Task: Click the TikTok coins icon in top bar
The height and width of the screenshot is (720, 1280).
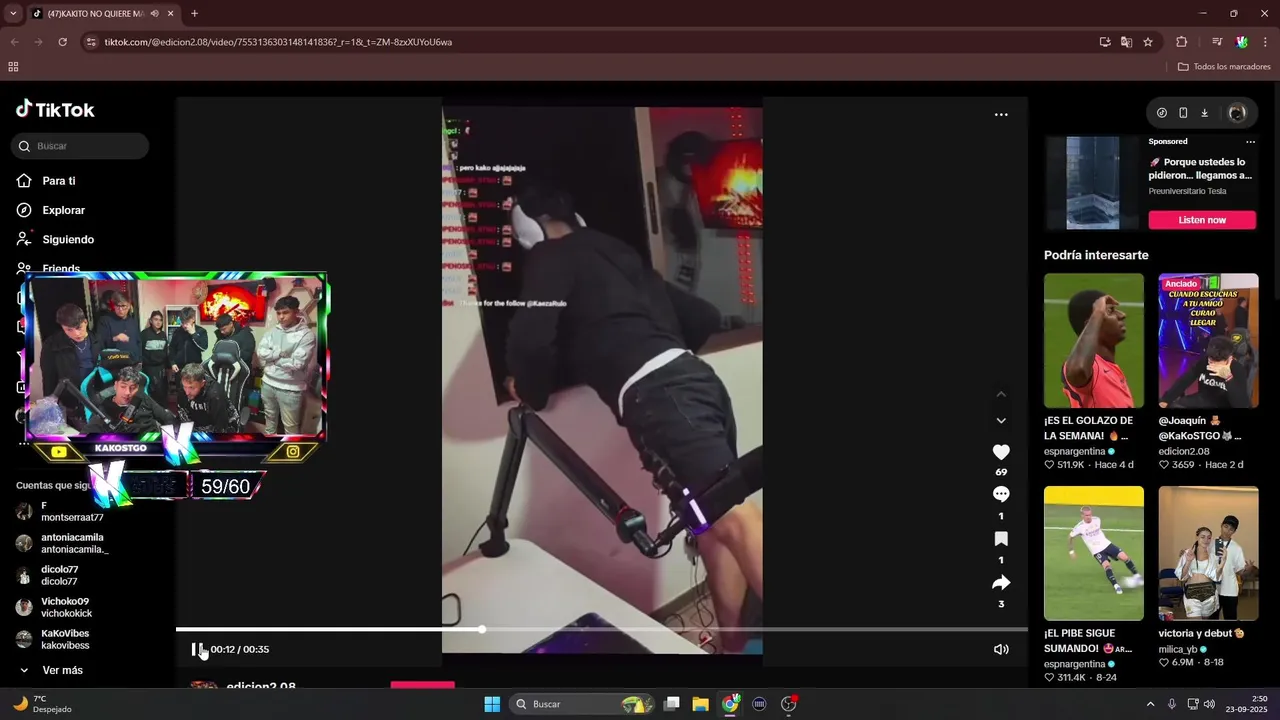Action: [1161, 113]
